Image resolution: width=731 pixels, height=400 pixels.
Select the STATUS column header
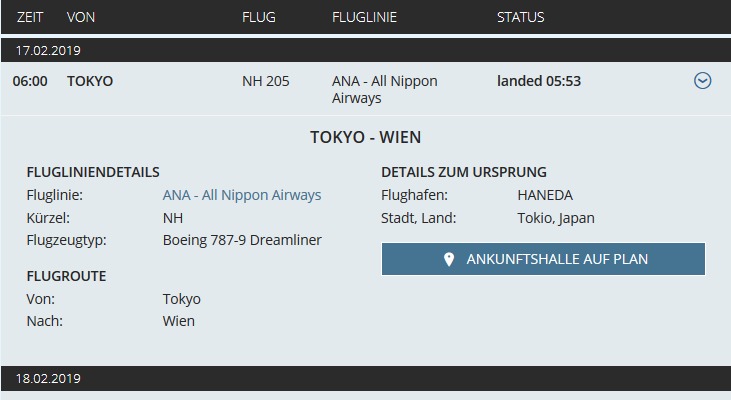click(520, 17)
